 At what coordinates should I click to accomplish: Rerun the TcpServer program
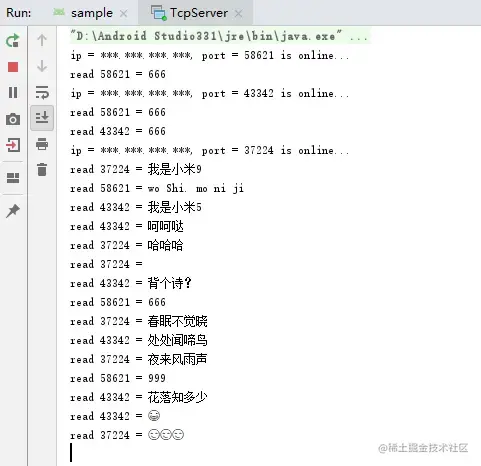13,40
